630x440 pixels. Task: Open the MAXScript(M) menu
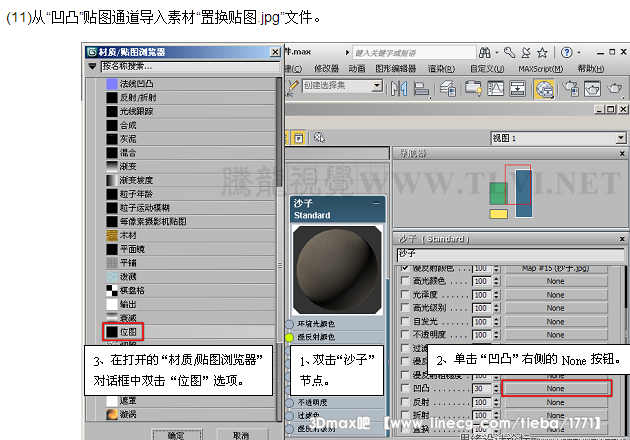click(540, 69)
